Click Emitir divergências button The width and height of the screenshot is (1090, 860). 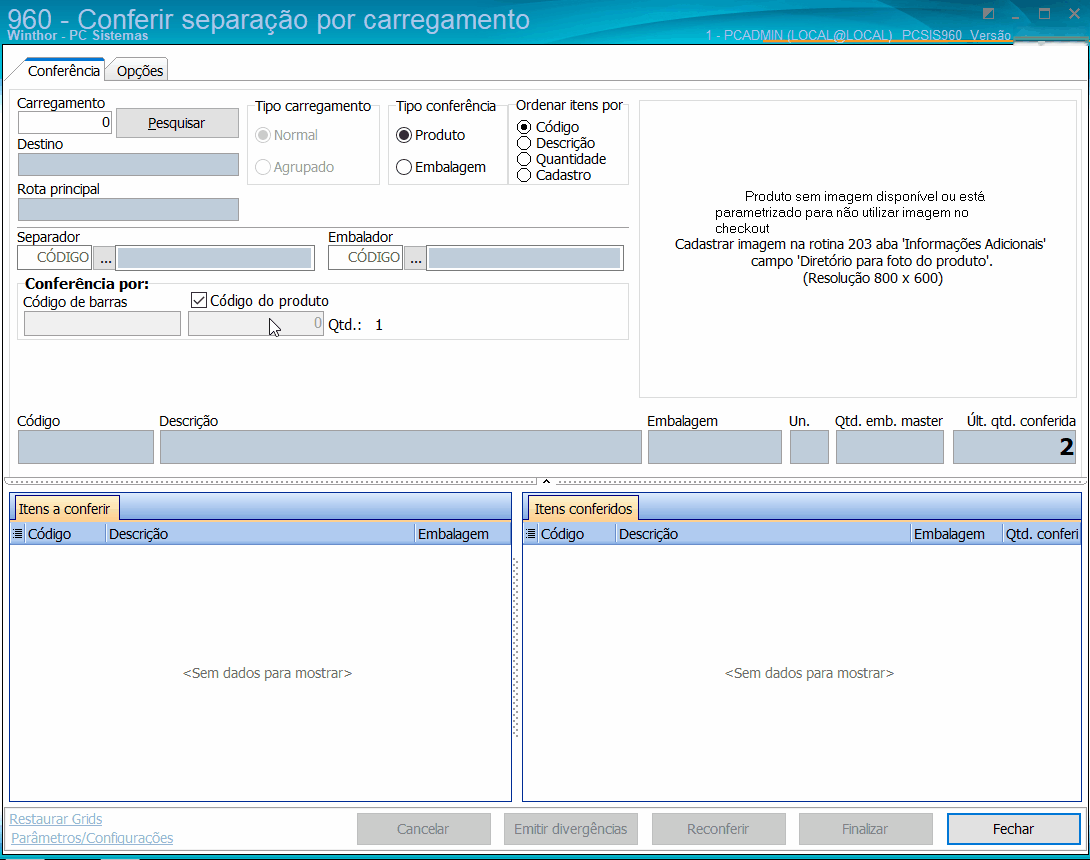571,829
